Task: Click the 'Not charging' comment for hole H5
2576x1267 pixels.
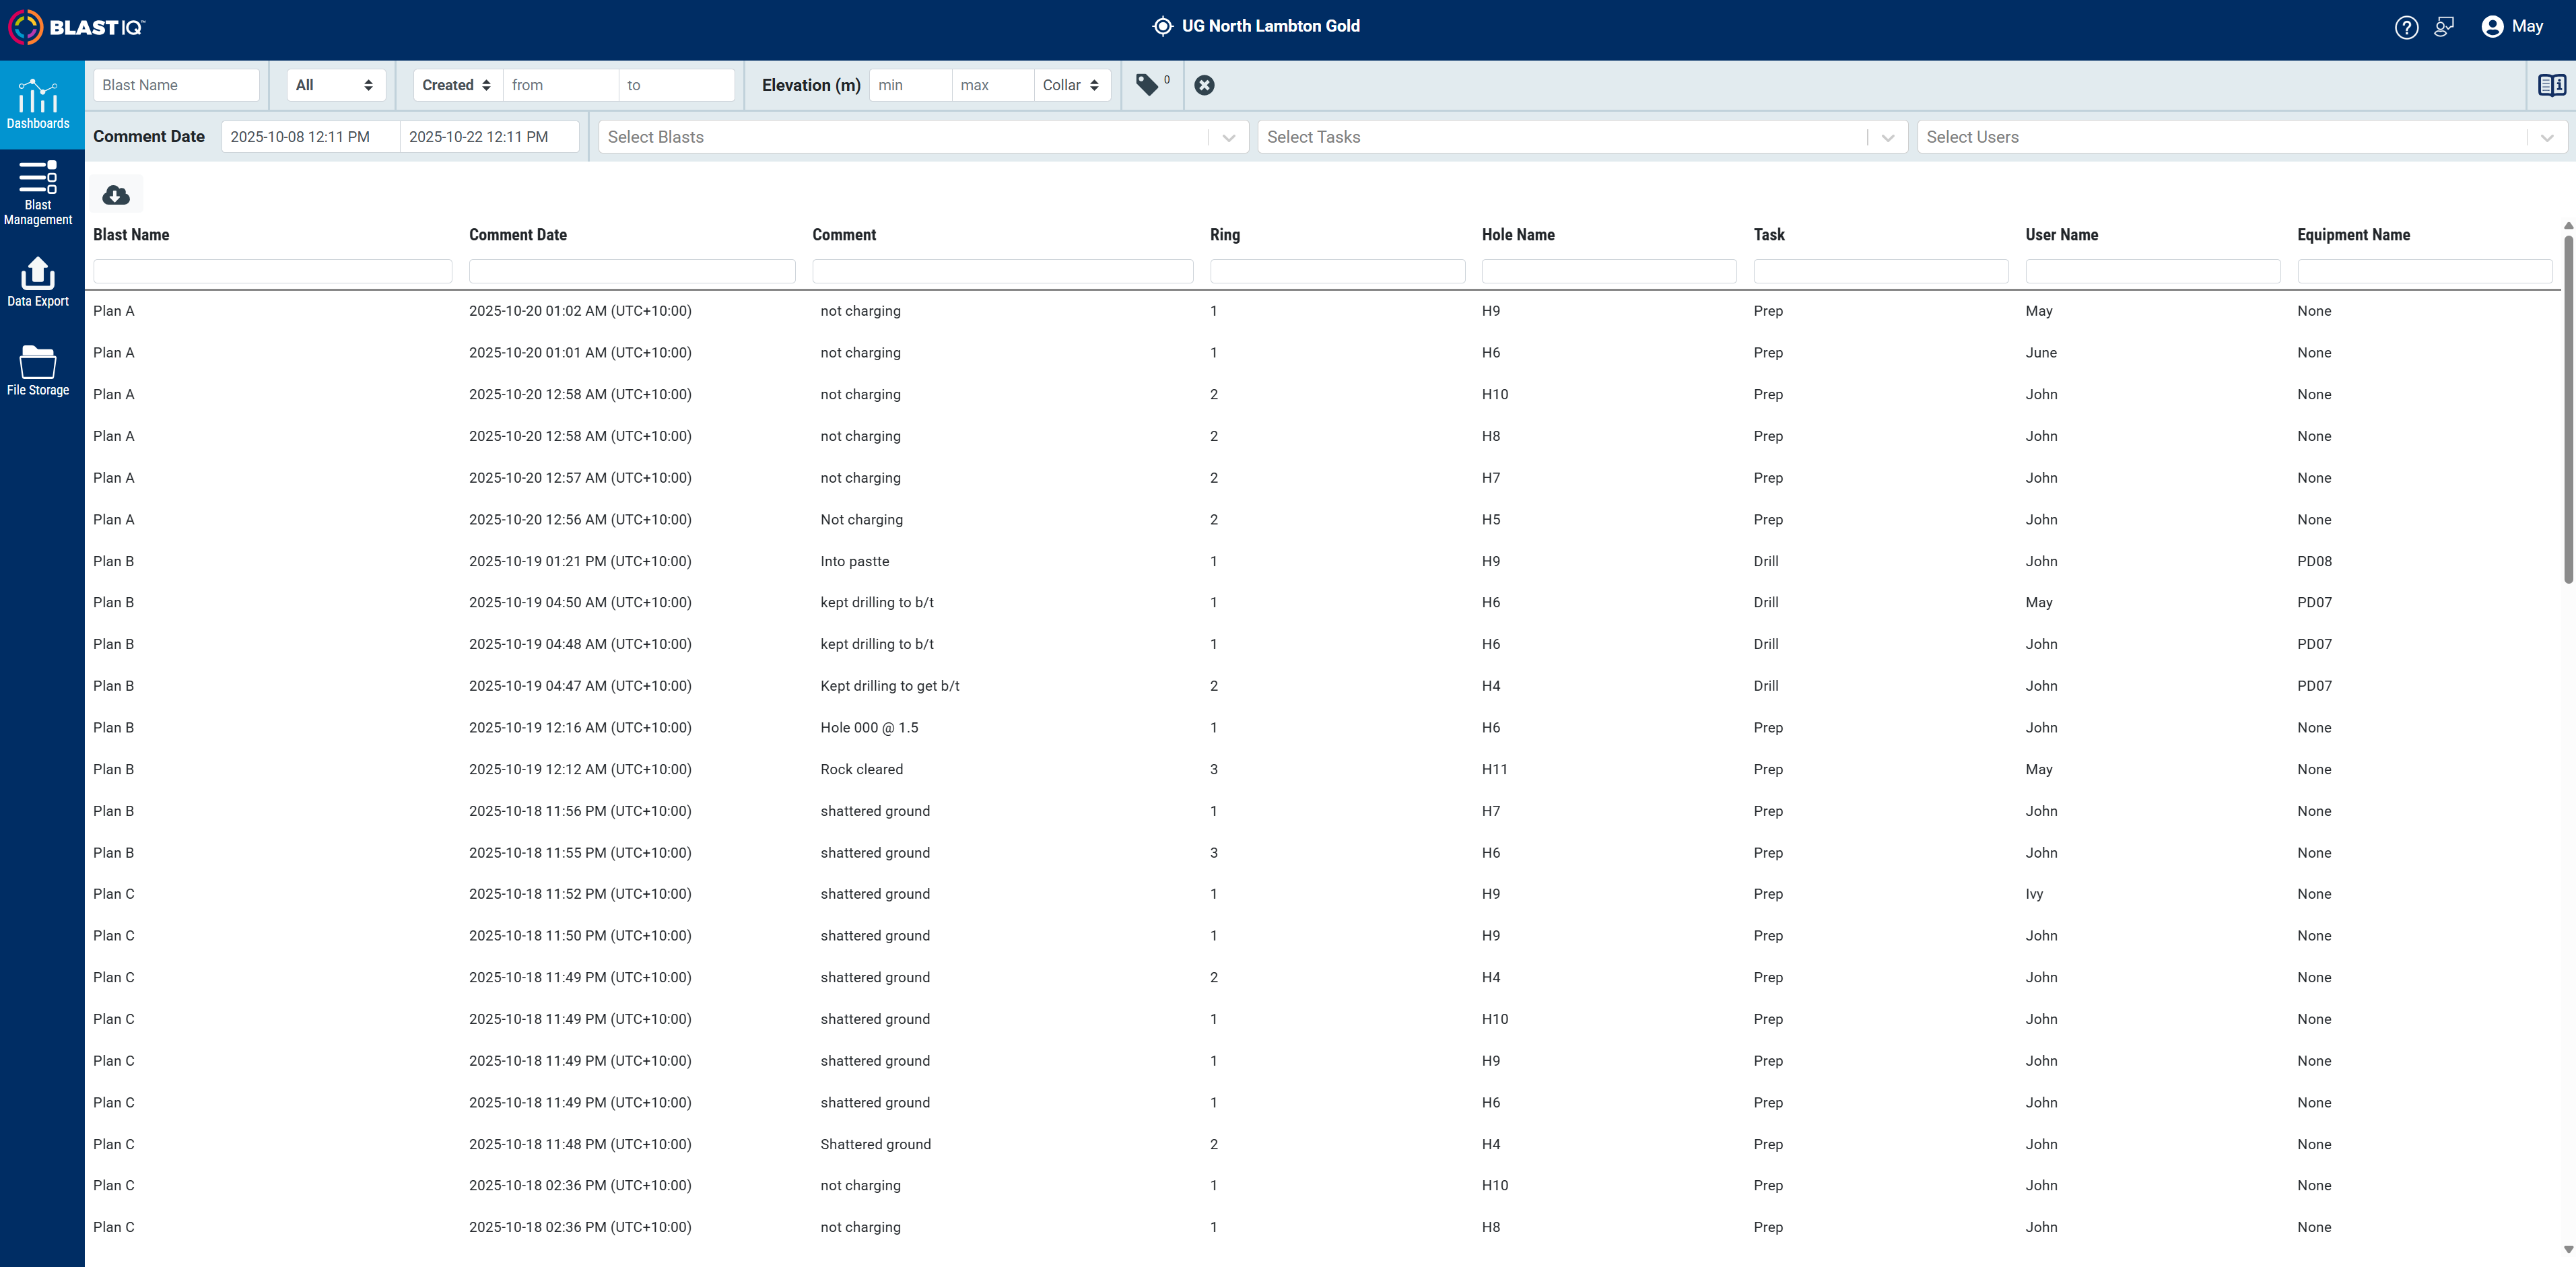Action: coord(862,520)
